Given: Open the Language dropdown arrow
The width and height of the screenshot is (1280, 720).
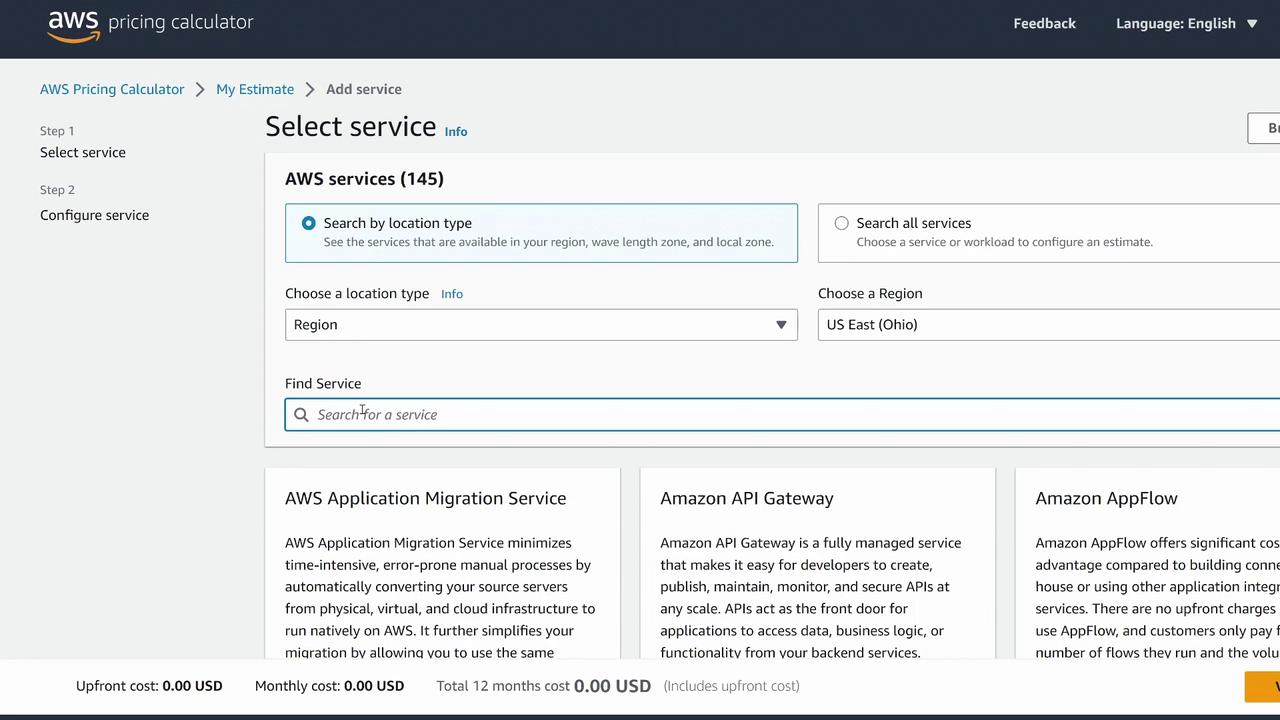Looking at the screenshot, I should 1252,24.
